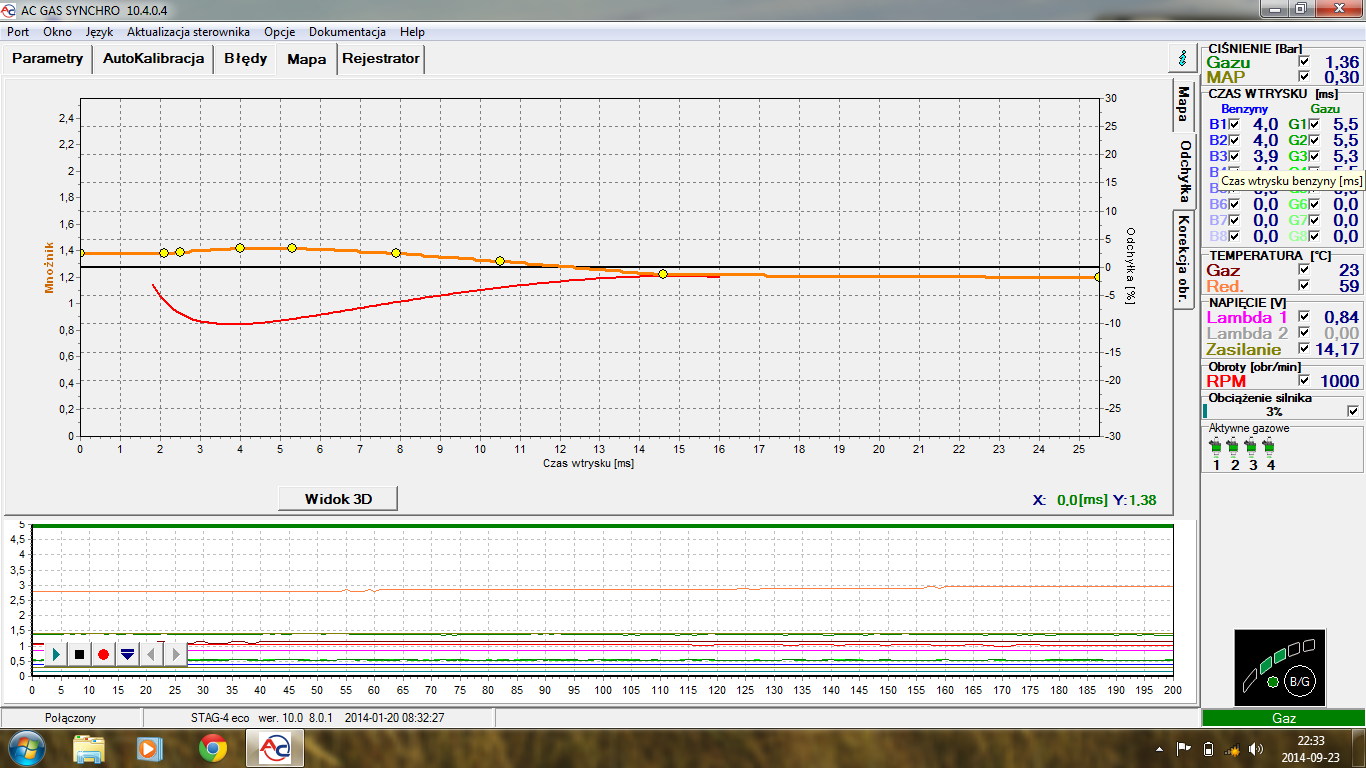Click the Widok 3D button

click(338, 498)
